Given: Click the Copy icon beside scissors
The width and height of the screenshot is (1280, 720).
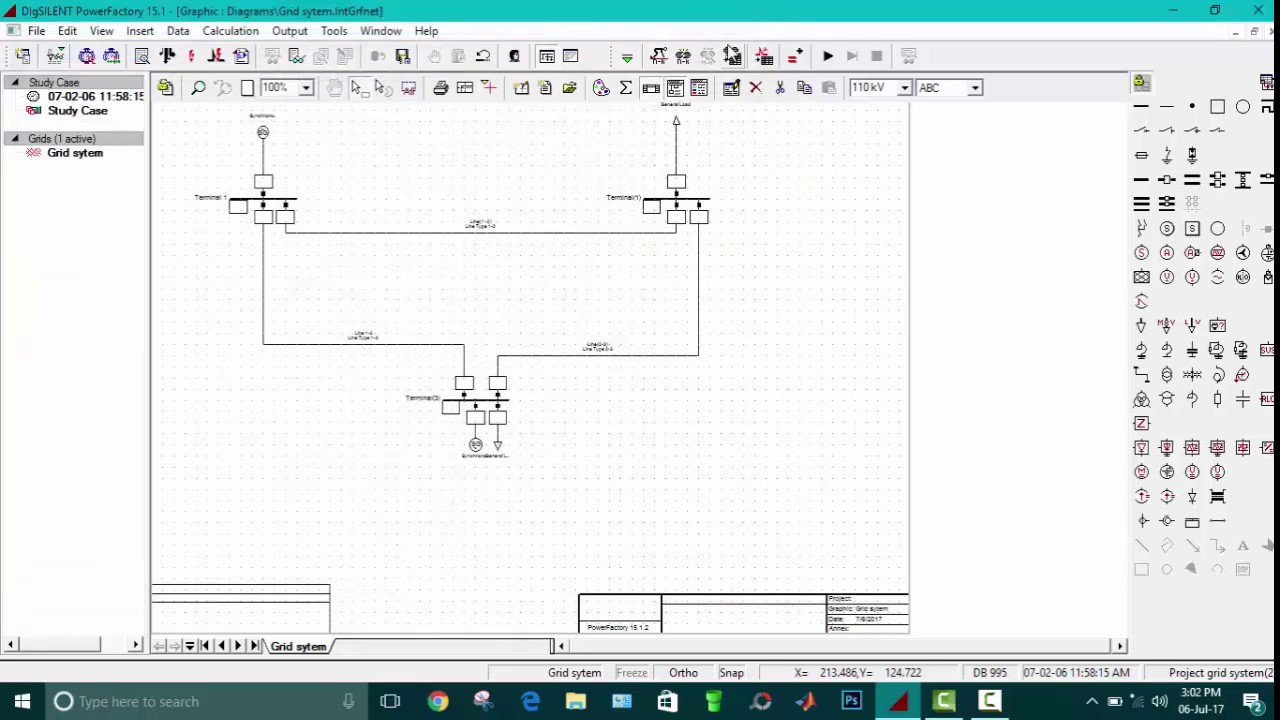Looking at the screenshot, I should (x=804, y=88).
